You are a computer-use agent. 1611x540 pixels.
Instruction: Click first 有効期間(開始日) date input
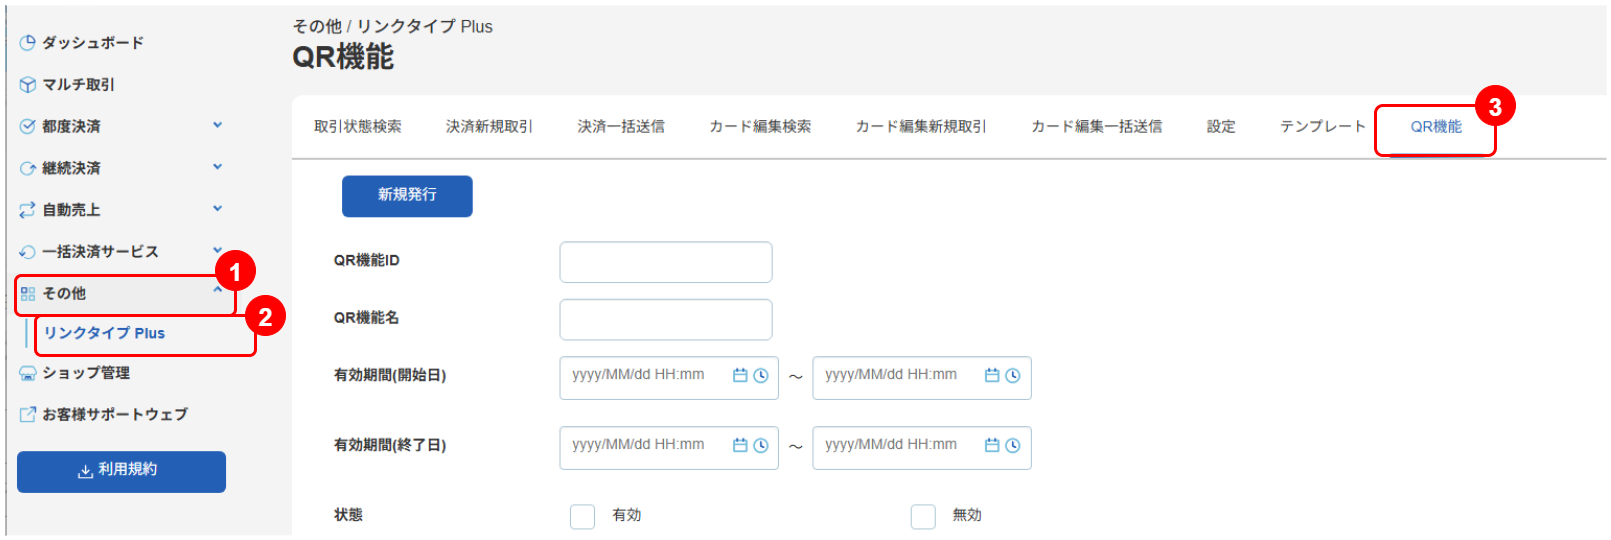[669, 378]
